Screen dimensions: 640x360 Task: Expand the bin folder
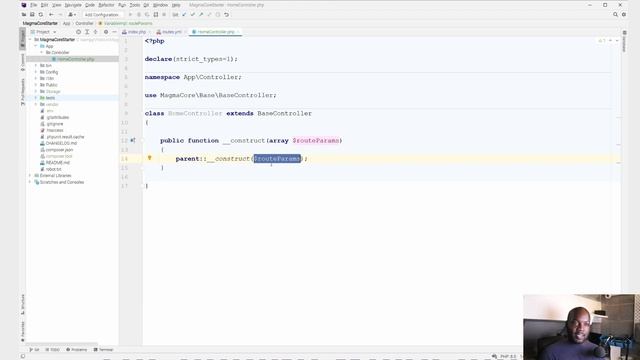pos(36,65)
